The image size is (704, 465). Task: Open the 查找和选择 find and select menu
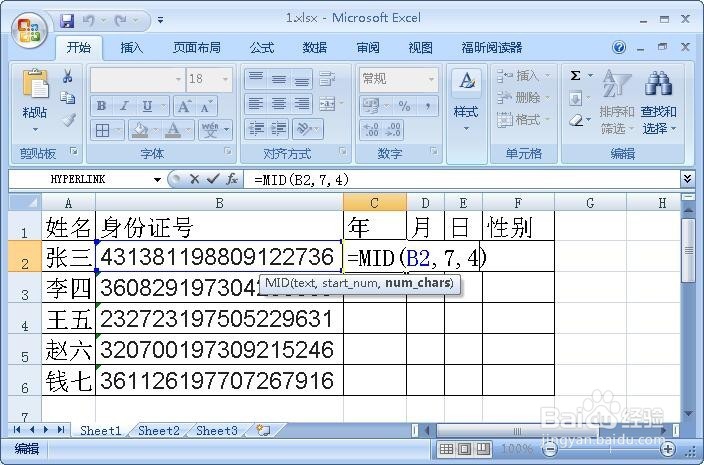point(658,101)
